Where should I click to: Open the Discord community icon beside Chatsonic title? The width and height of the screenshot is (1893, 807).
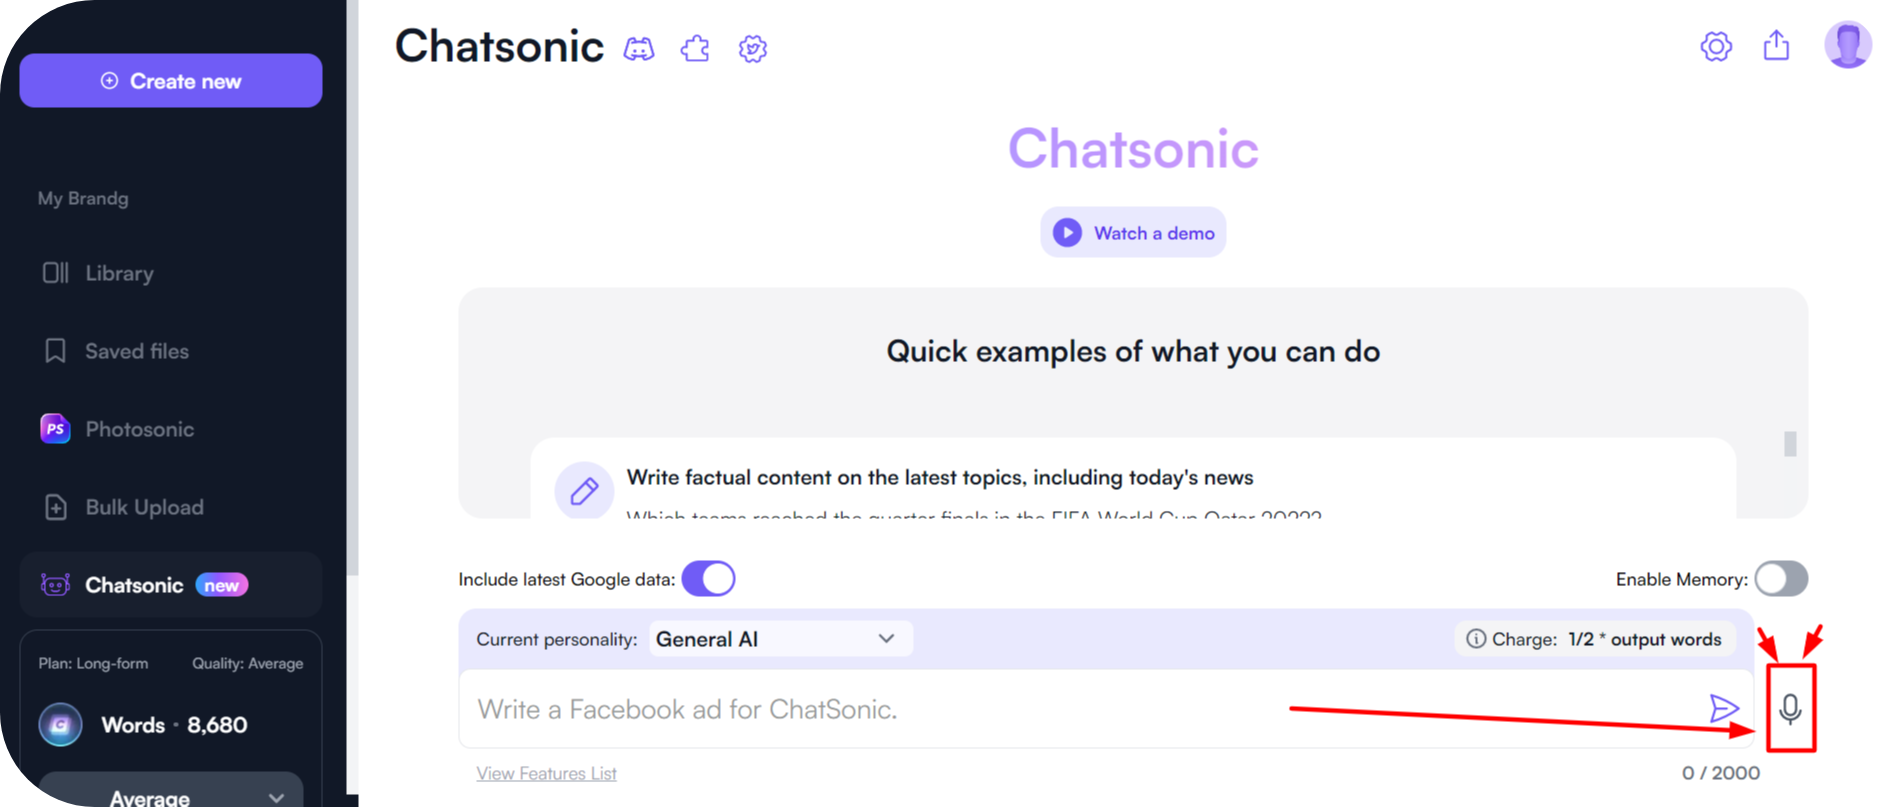[x=640, y=47]
